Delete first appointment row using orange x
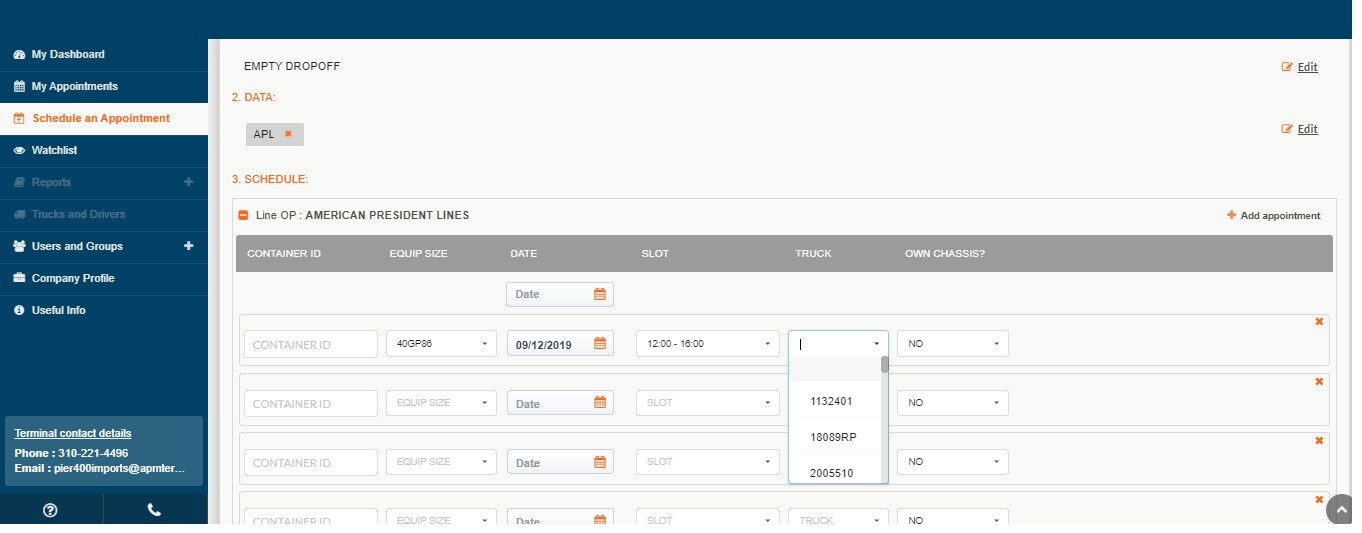This screenshot has height=533, width=1362. 1319,322
